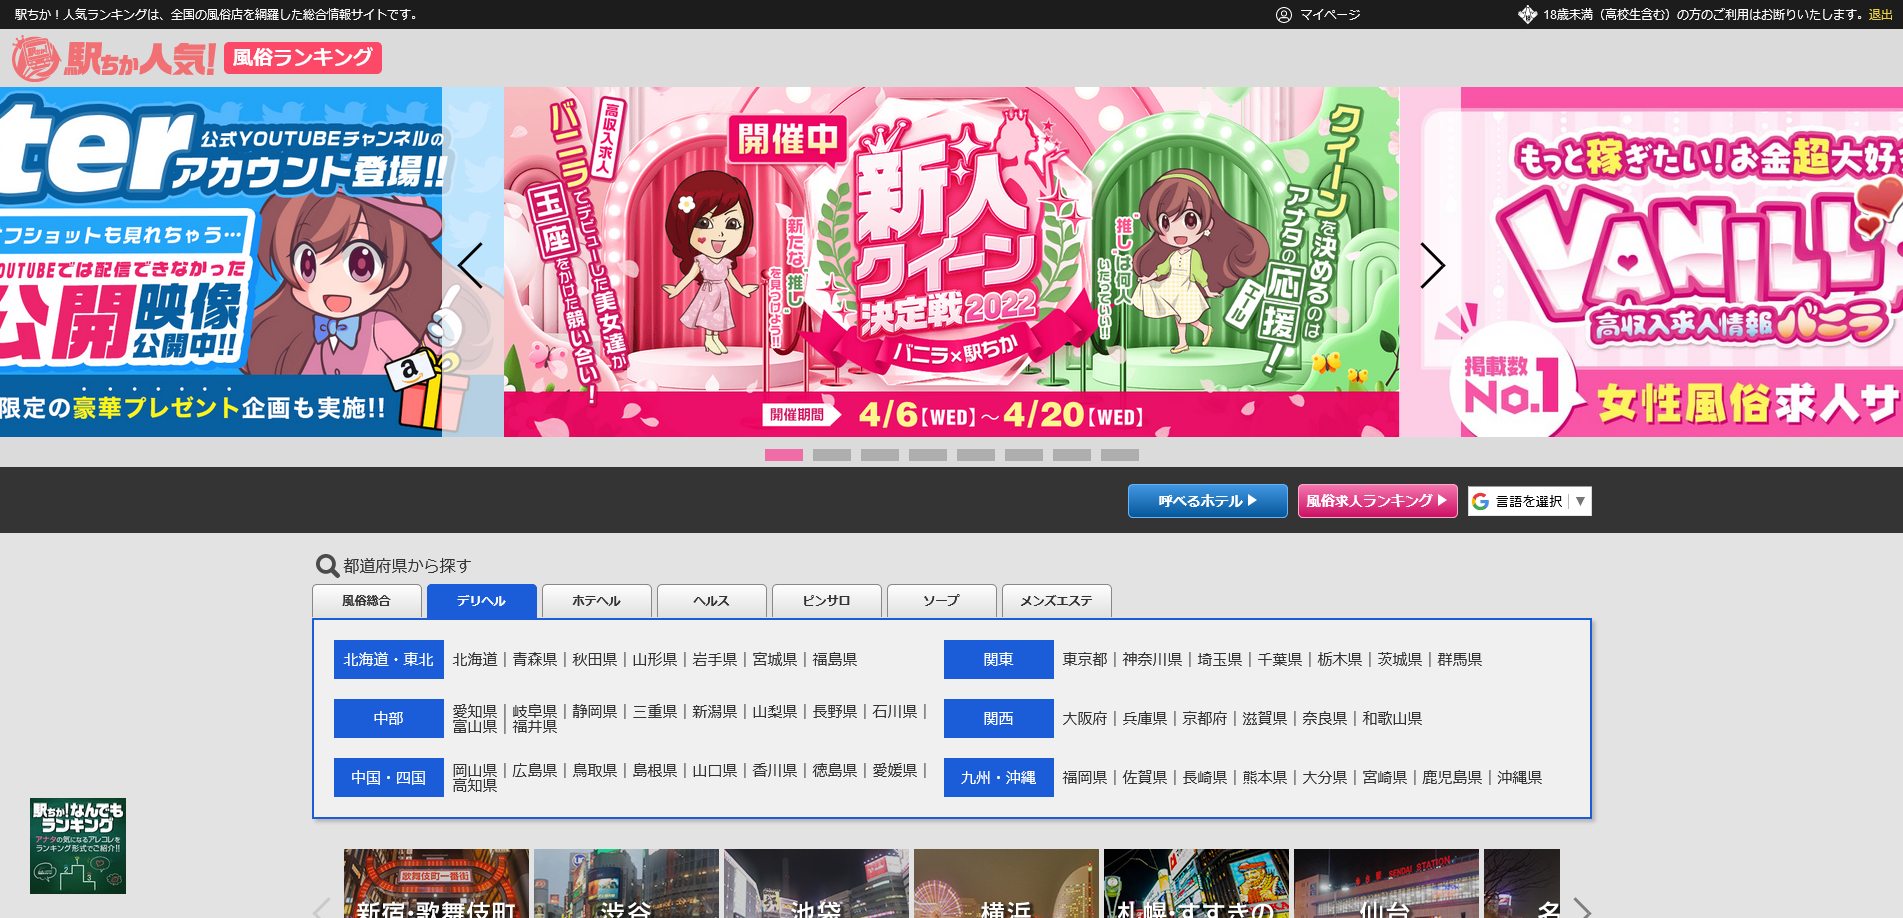Viewport: 1903px width, 918px height.
Task: Open 愛知県 prefecture link
Action: 475,712
